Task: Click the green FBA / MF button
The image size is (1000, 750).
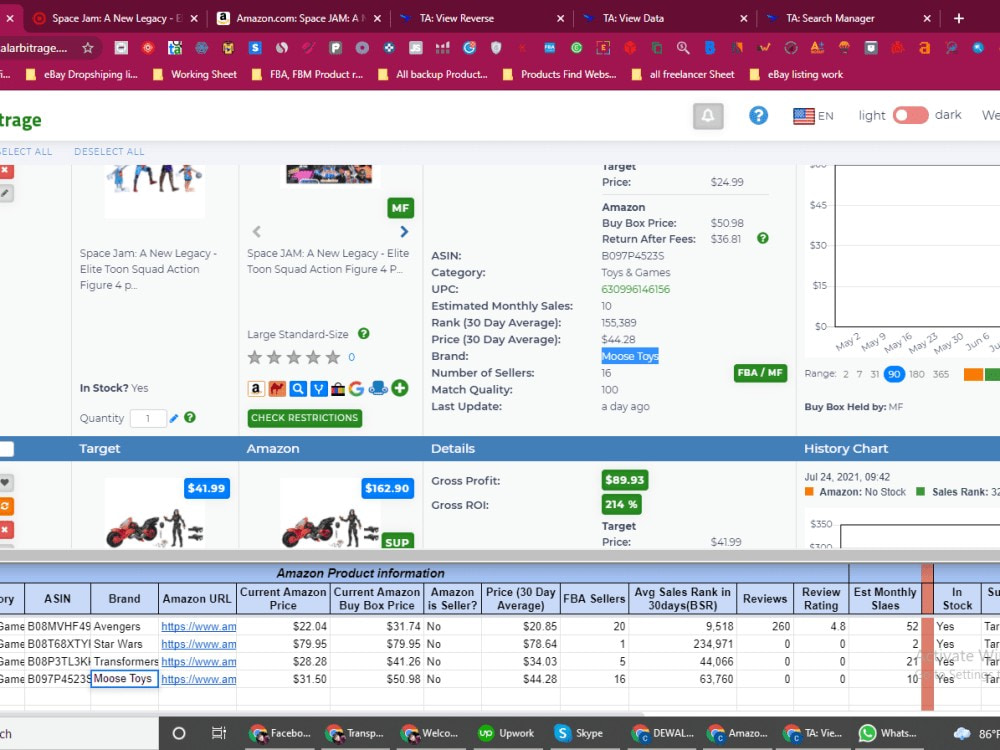Action: coord(760,373)
